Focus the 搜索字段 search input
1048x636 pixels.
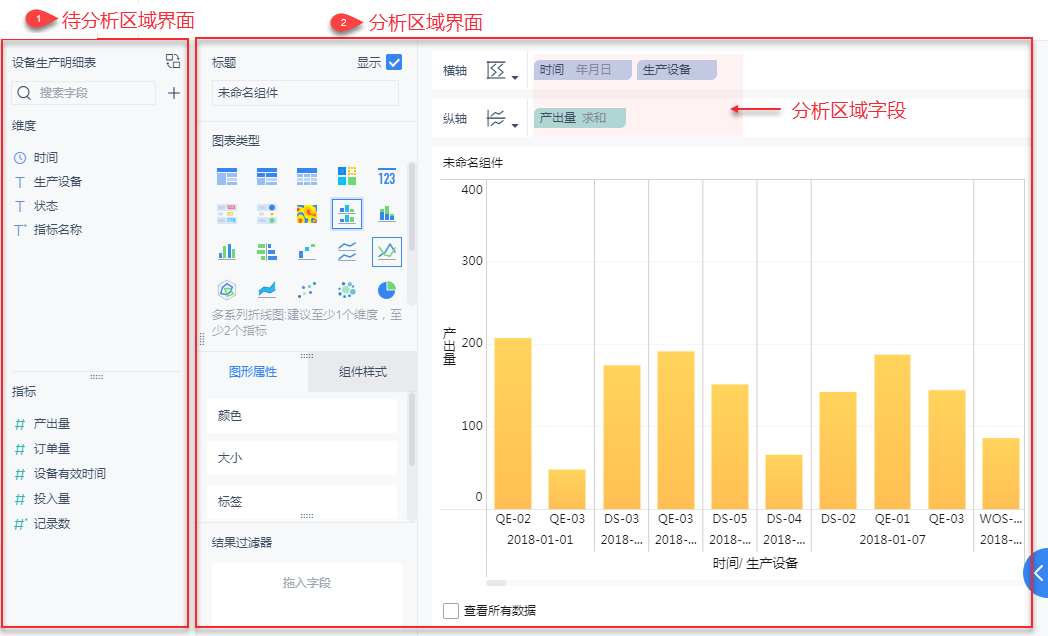[x=84, y=93]
